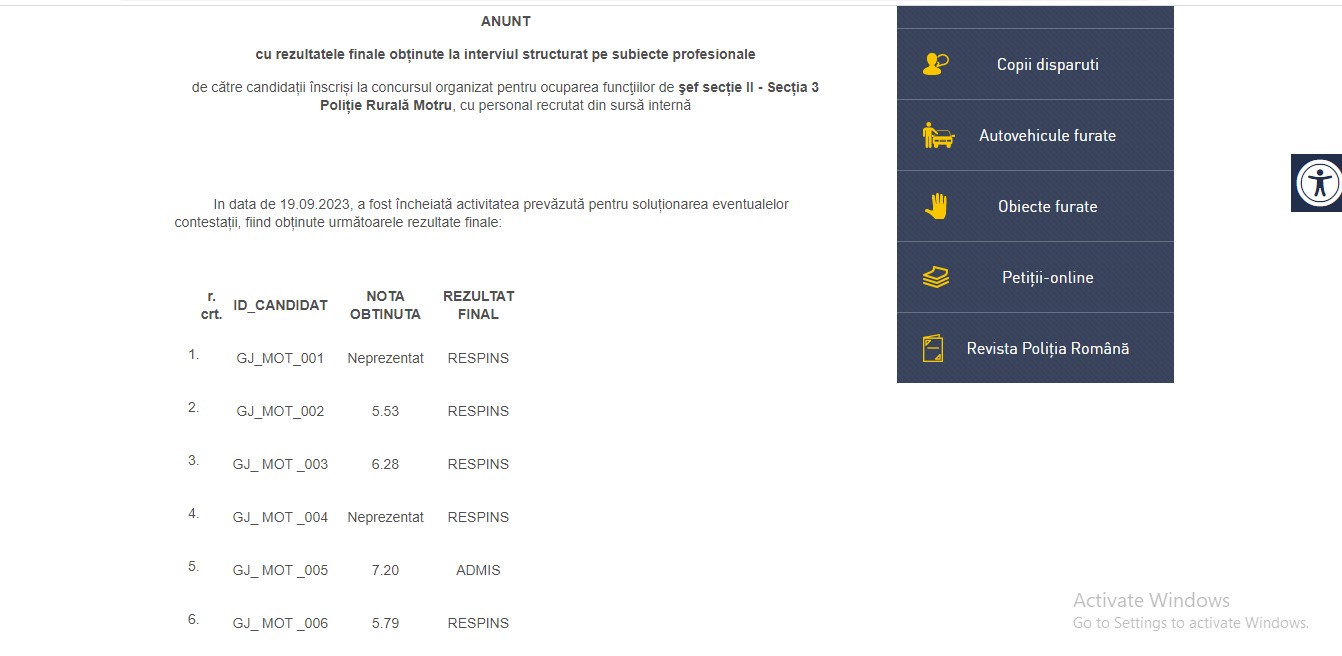
Task: Click the NOTA OBTINUTA column header
Action: (385, 305)
